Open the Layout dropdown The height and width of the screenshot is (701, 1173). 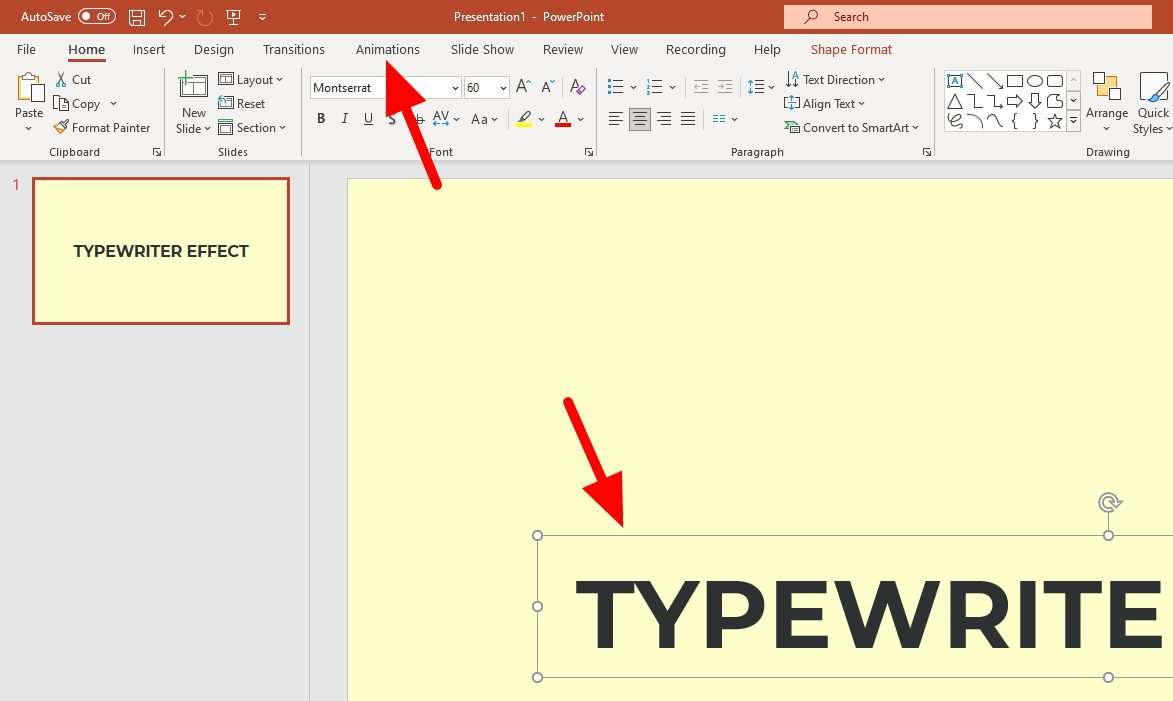point(251,79)
